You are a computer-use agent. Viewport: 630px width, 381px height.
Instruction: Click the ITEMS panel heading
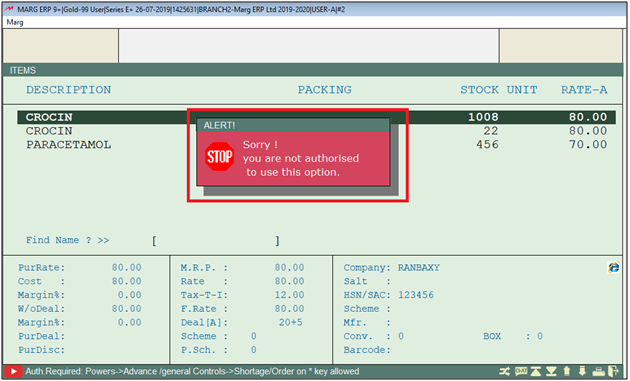(x=23, y=70)
